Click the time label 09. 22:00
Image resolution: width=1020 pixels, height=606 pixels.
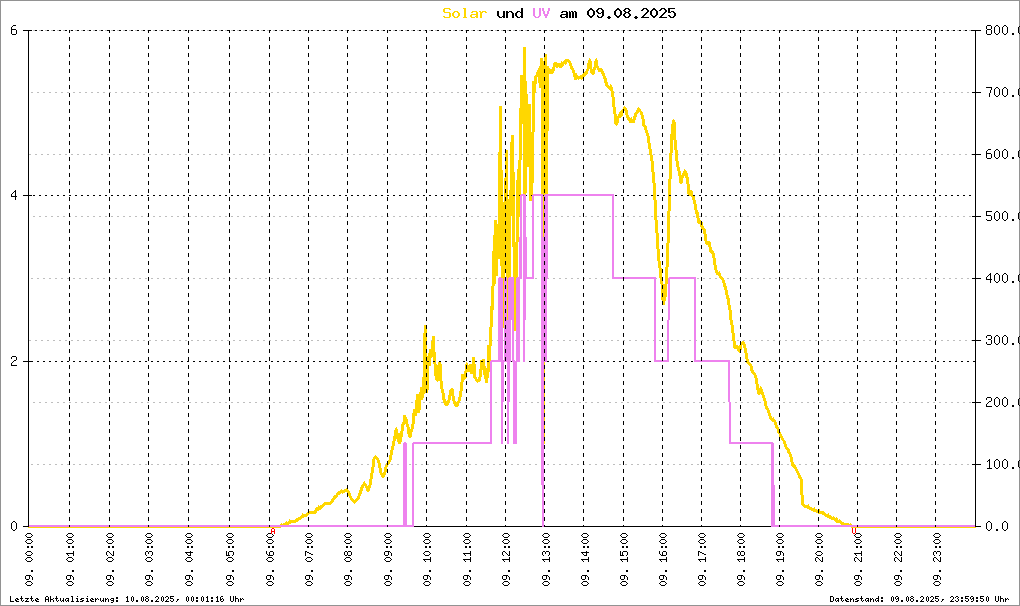(x=898, y=559)
